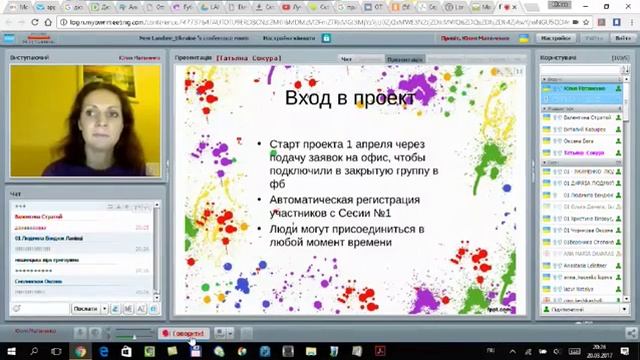Click the room lock icon in top bar
The image size is (640, 360).
click(x=326, y=38)
